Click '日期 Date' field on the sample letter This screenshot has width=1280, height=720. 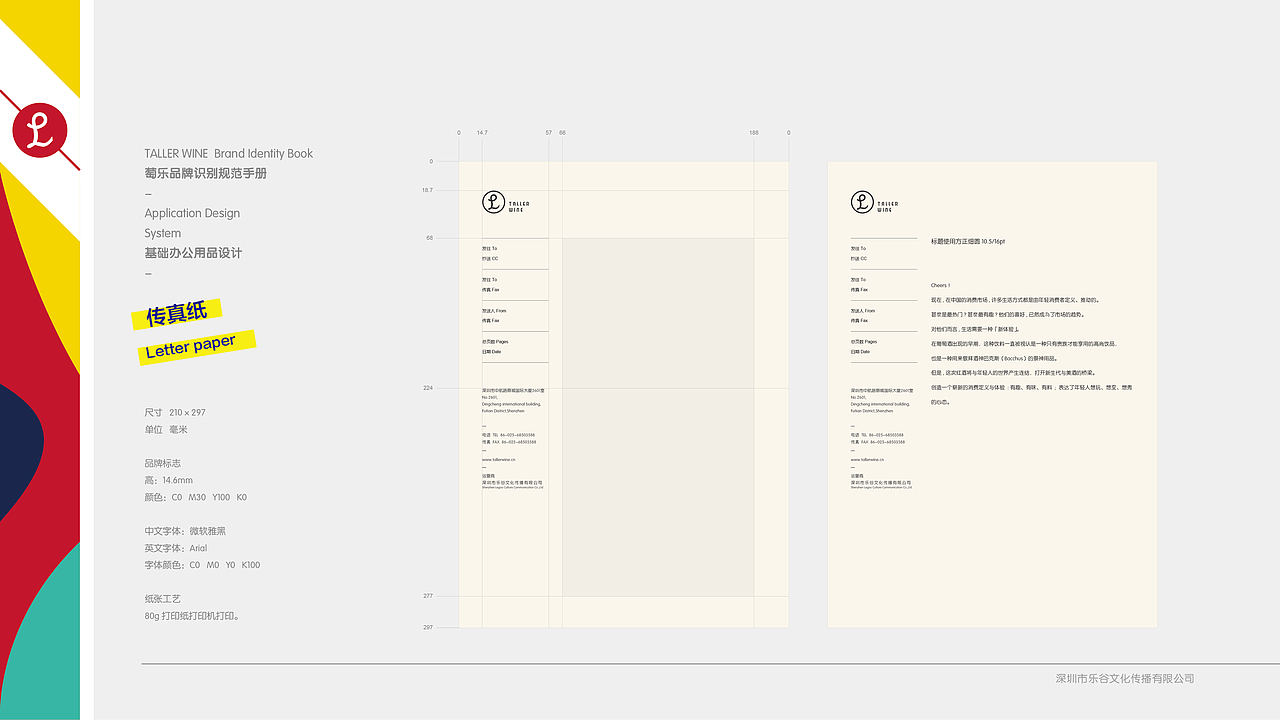pos(860,352)
